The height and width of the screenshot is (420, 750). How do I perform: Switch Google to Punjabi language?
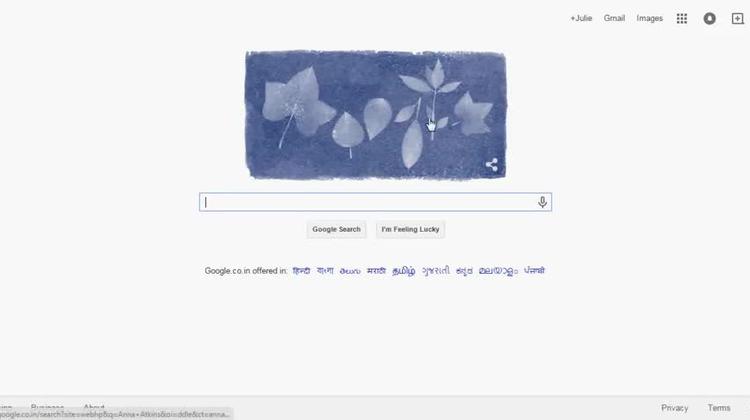coord(534,271)
